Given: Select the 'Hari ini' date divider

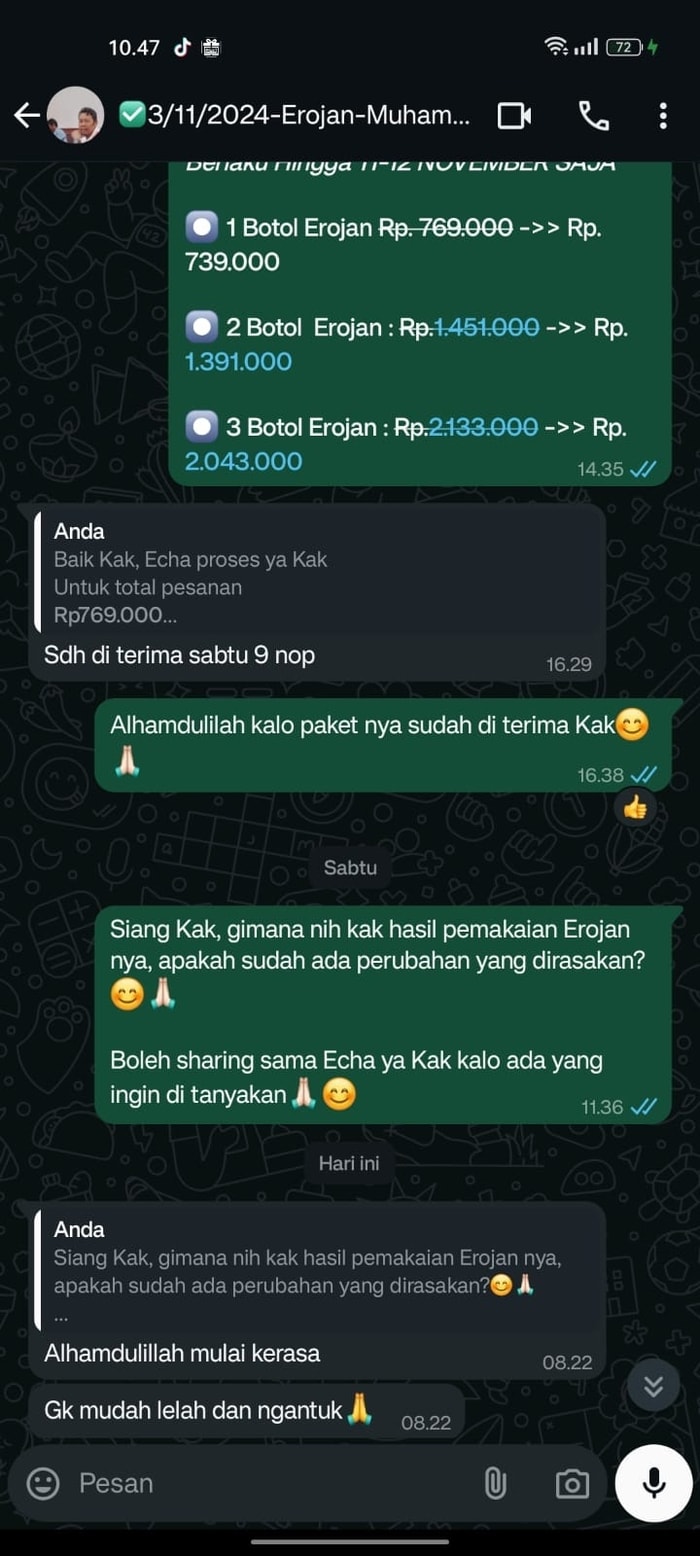Looking at the screenshot, I should pos(349,1163).
